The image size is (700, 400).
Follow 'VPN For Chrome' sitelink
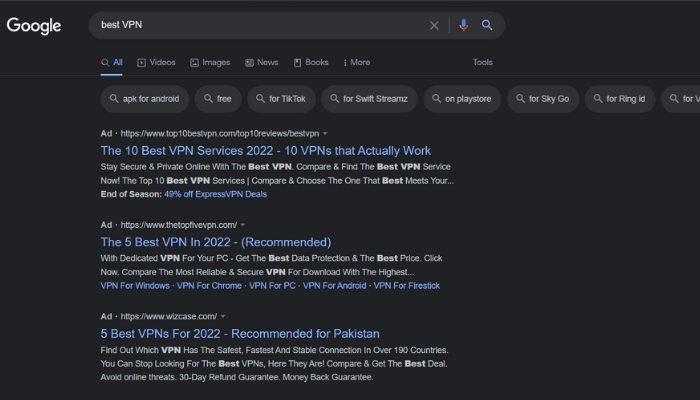coord(209,286)
